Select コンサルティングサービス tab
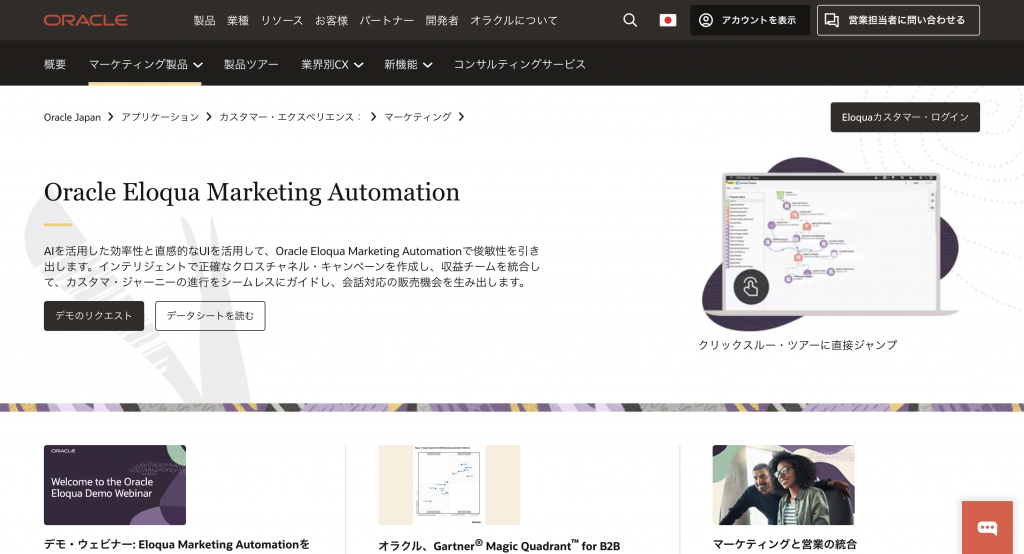The width and height of the screenshot is (1024, 554). 520,64
